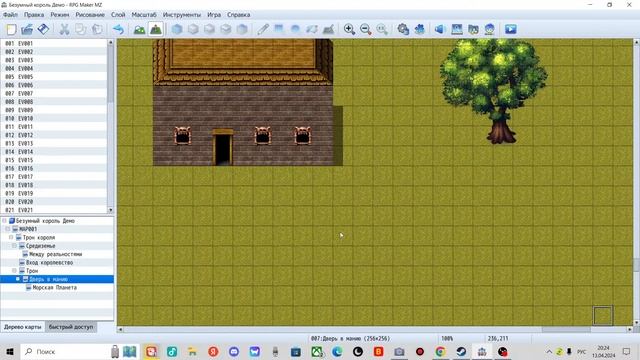Select the Морская Планета map
The height and width of the screenshot is (360, 640).
click(54, 287)
